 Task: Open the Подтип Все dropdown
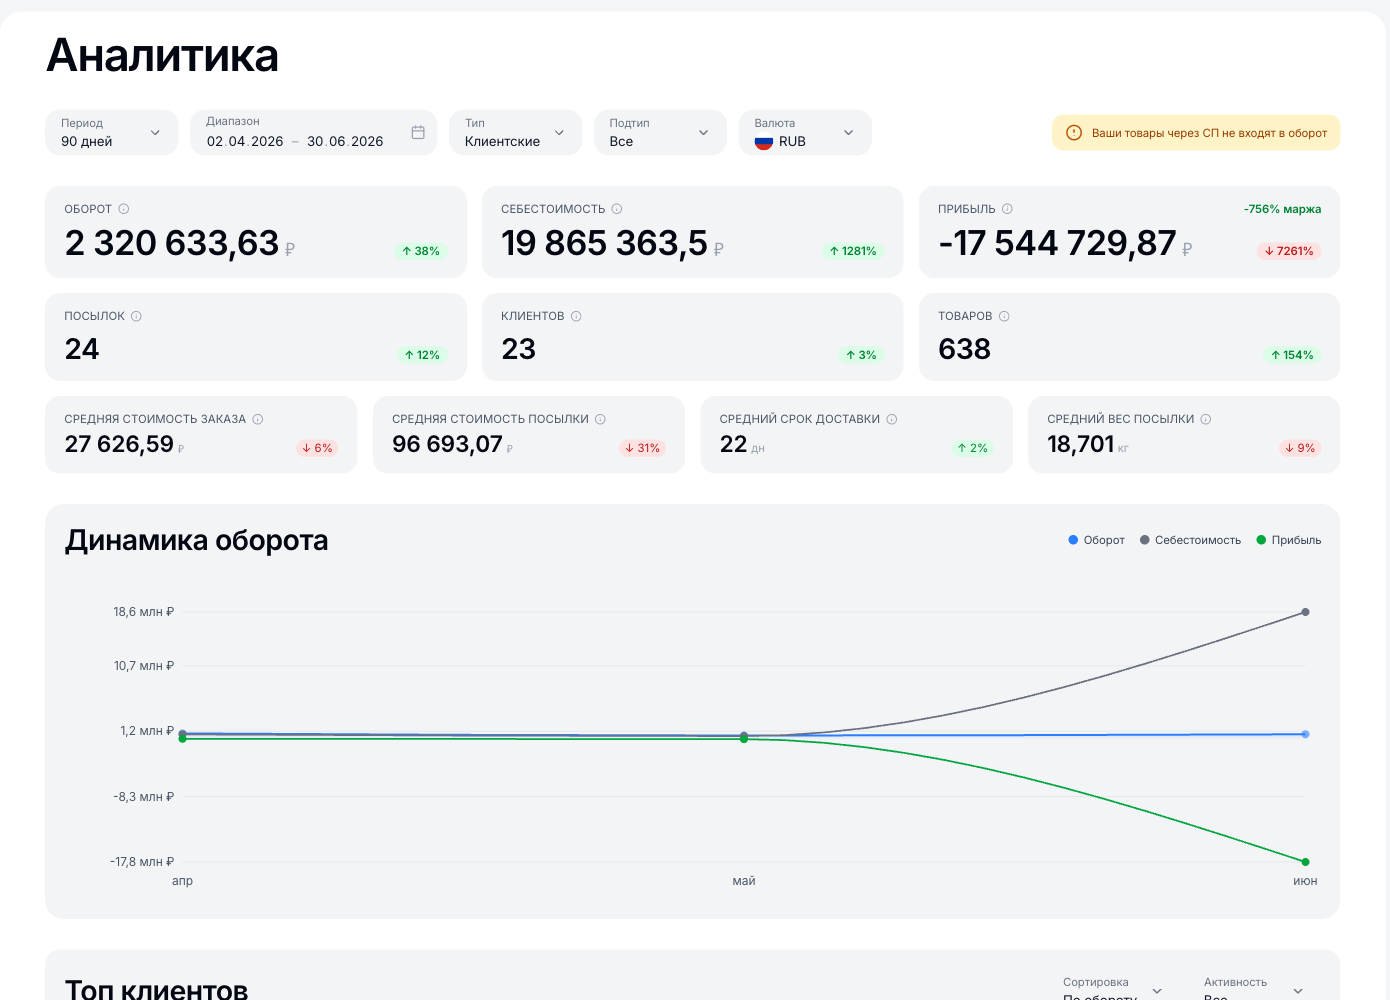tap(660, 132)
